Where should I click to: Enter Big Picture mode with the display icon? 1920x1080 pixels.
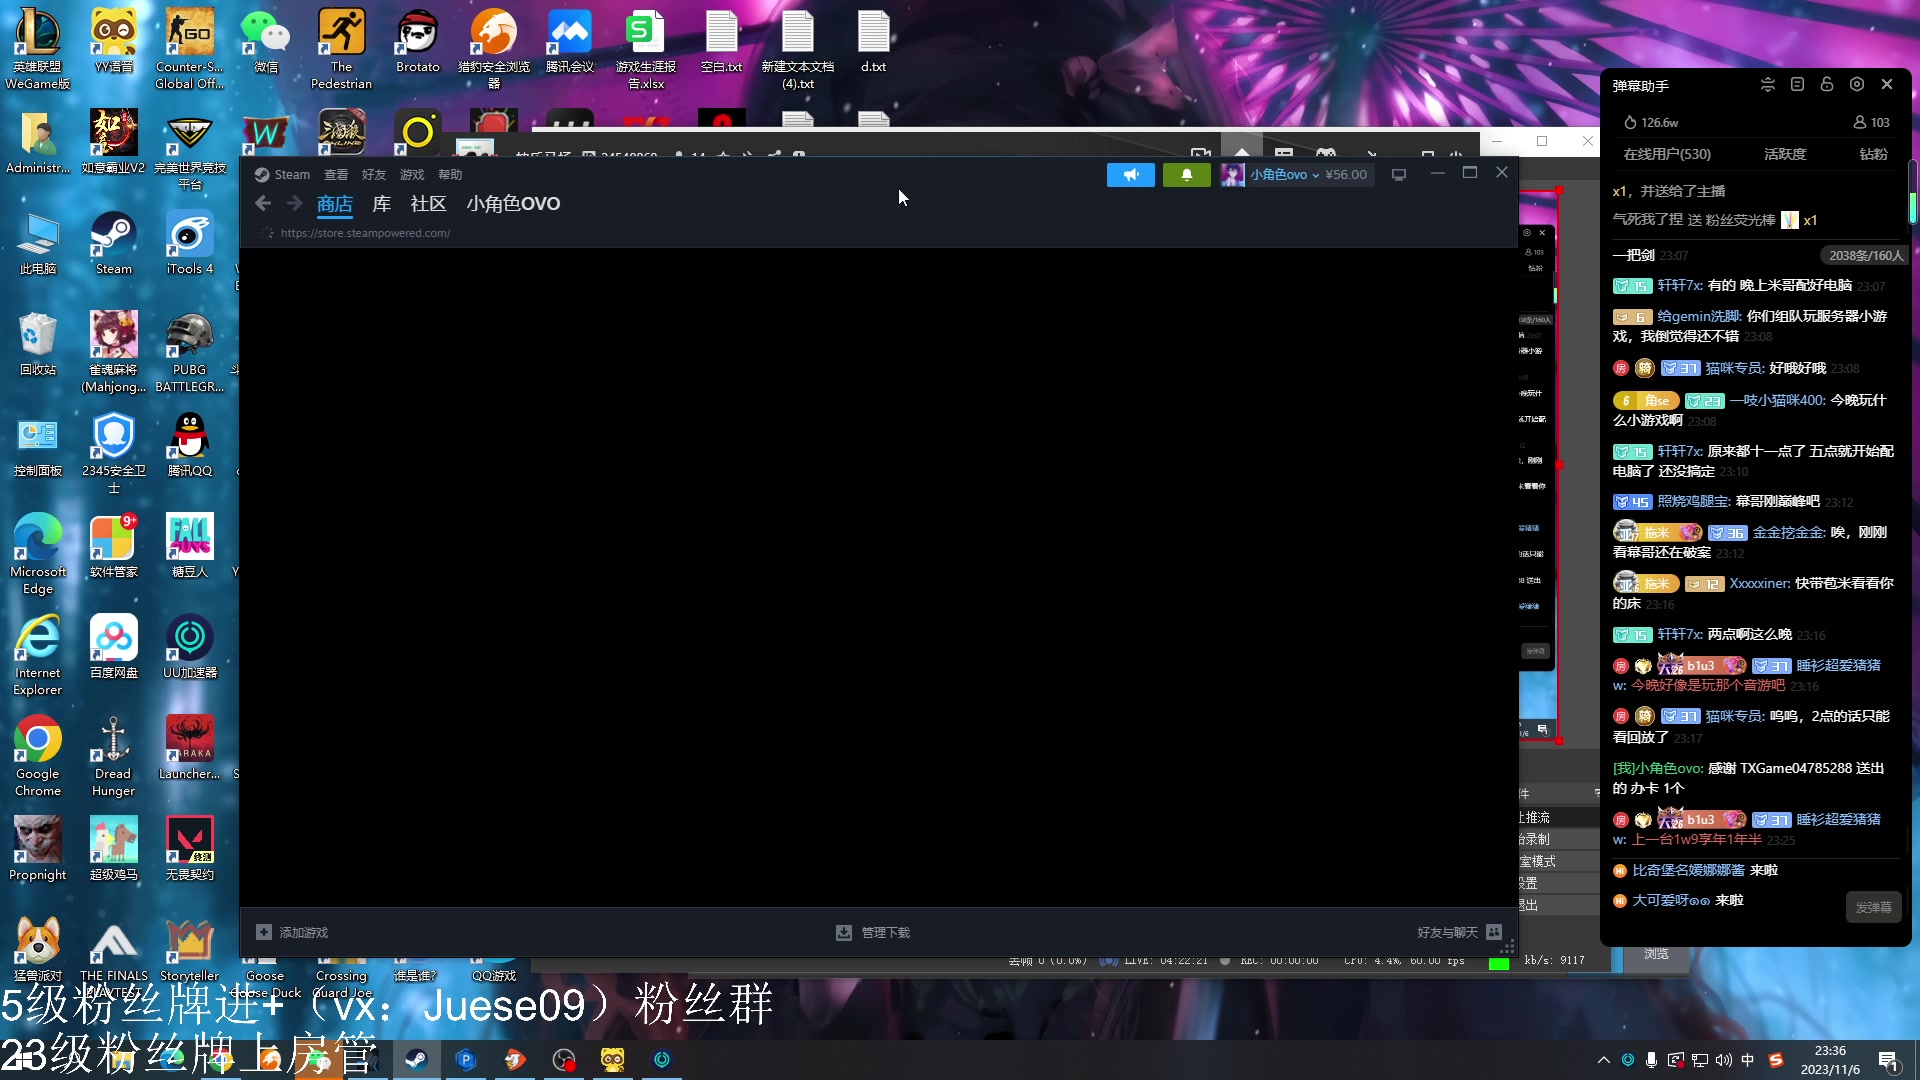click(x=1398, y=174)
